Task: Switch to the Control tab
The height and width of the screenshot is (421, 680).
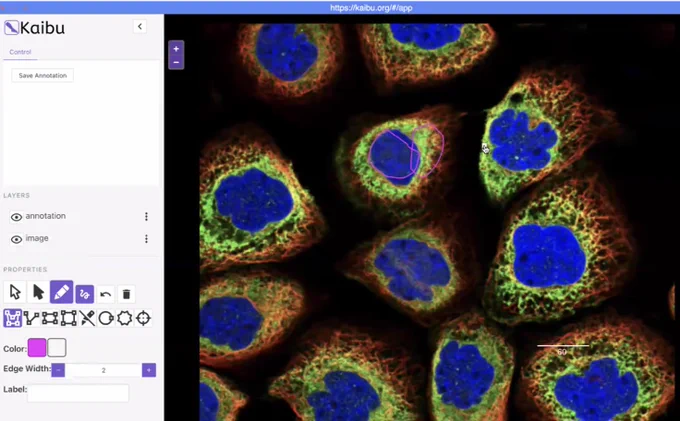Action: coord(20,52)
